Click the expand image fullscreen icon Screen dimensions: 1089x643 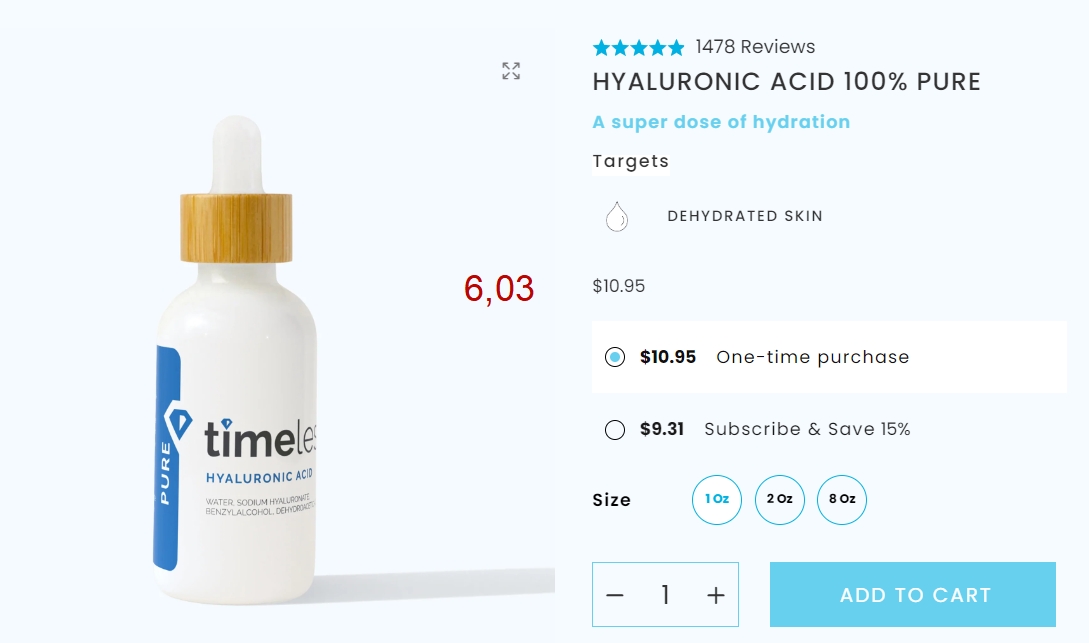tap(511, 71)
